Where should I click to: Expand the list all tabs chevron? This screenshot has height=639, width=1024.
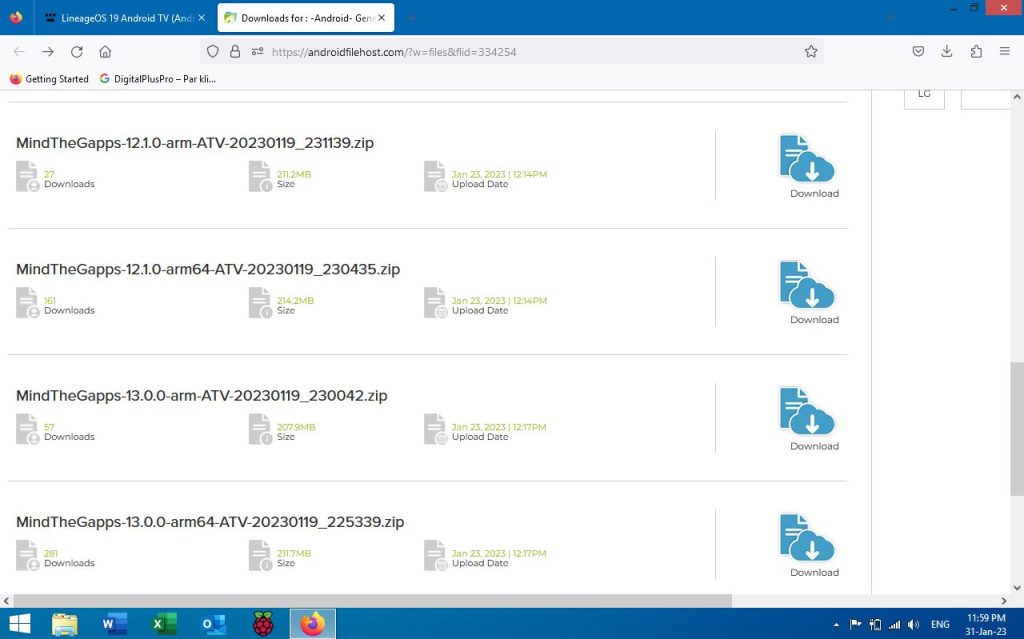[890, 17]
